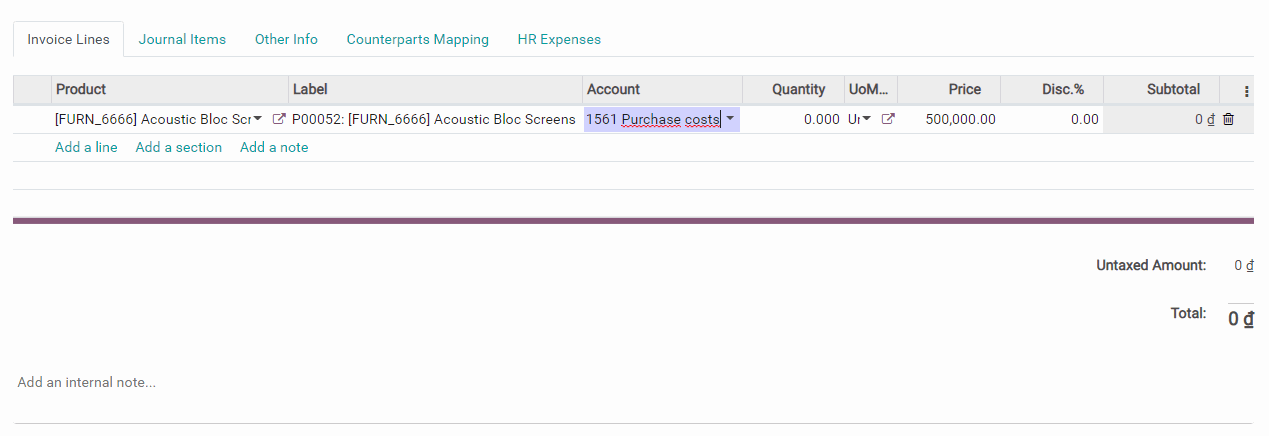Click the Add a line link
1269x436 pixels.
(x=86, y=147)
